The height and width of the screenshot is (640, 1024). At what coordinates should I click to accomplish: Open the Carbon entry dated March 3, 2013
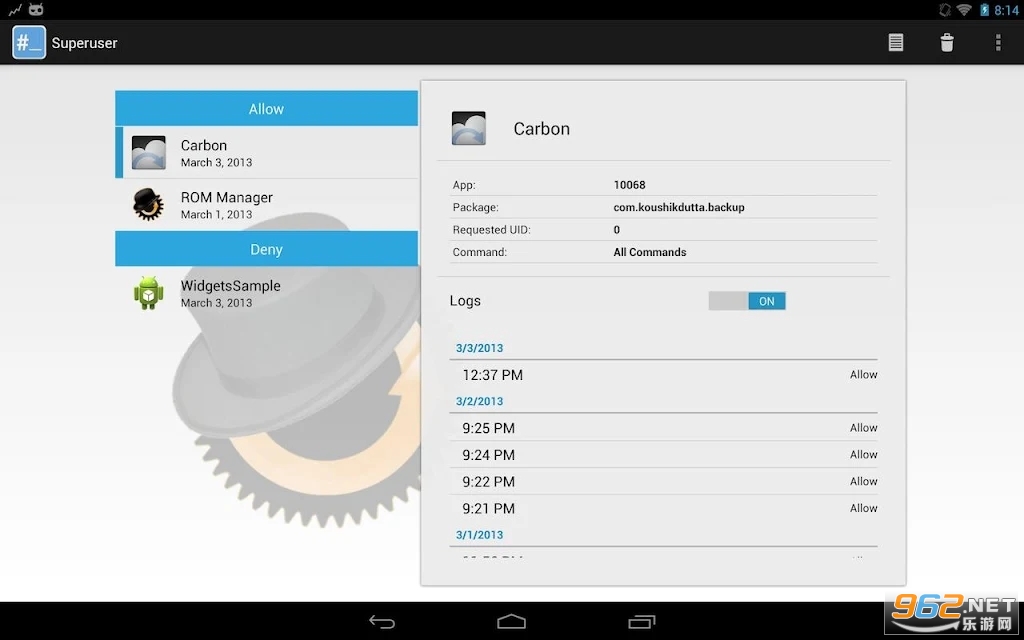coord(266,153)
